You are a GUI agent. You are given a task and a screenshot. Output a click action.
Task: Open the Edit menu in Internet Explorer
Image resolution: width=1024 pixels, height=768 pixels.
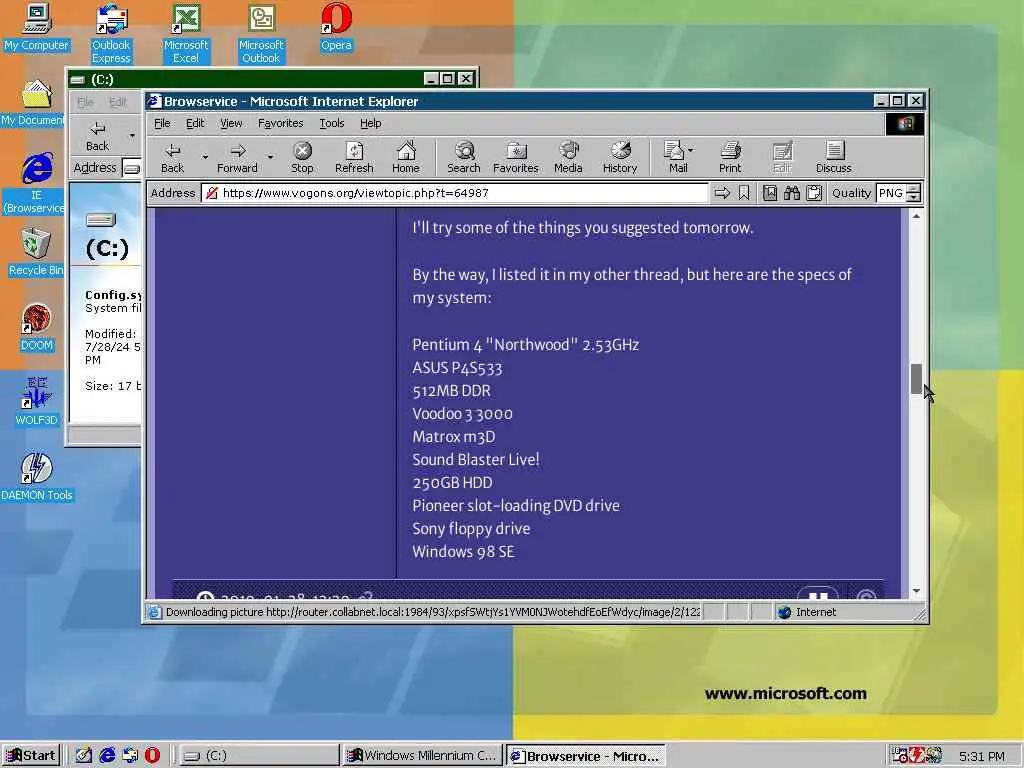195,123
